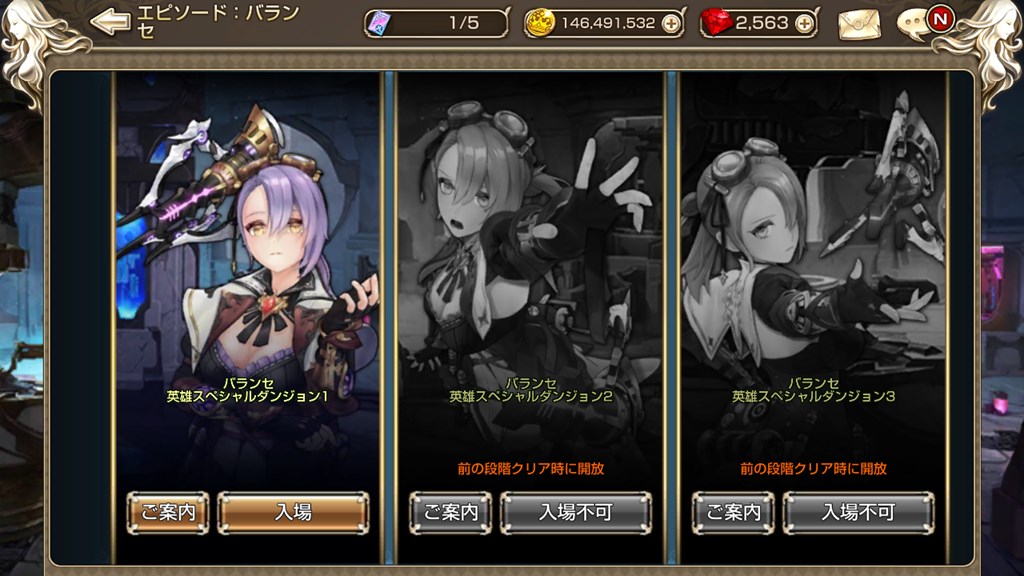The height and width of the screenshot is (576, 1024).
Task: Tap the エピソード：バランセ title text
Action: [218, 22]
